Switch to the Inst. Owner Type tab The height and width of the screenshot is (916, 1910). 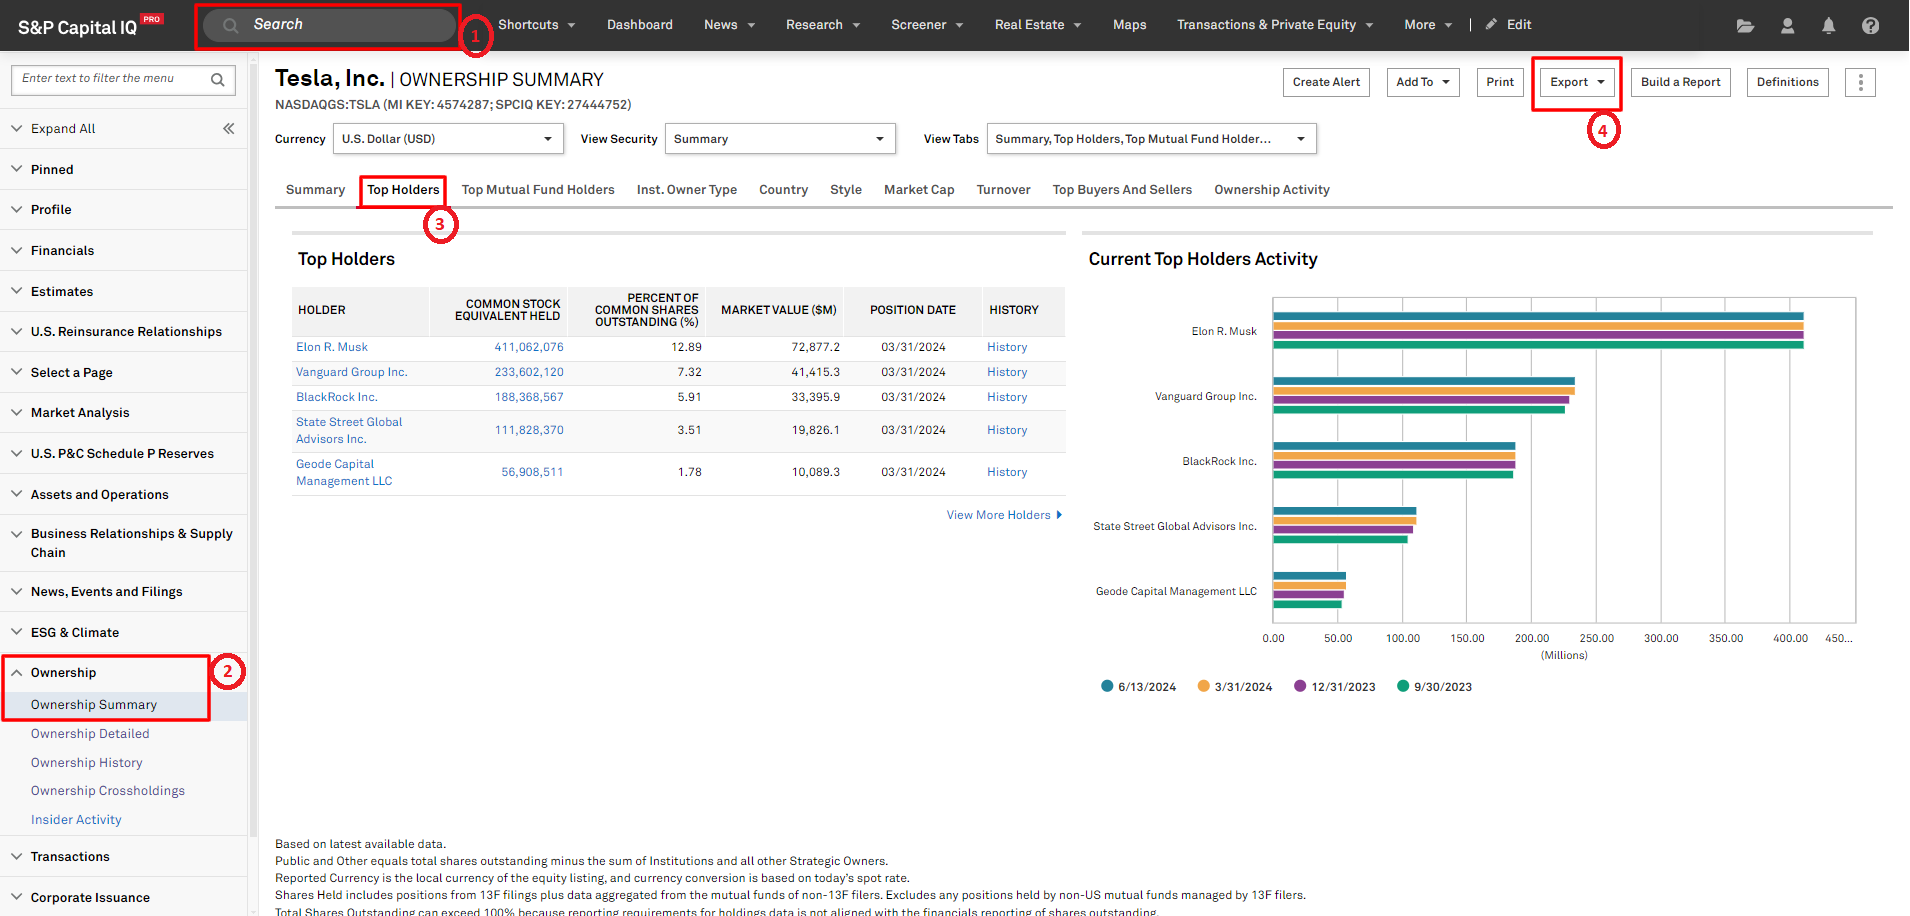(687, 190)
